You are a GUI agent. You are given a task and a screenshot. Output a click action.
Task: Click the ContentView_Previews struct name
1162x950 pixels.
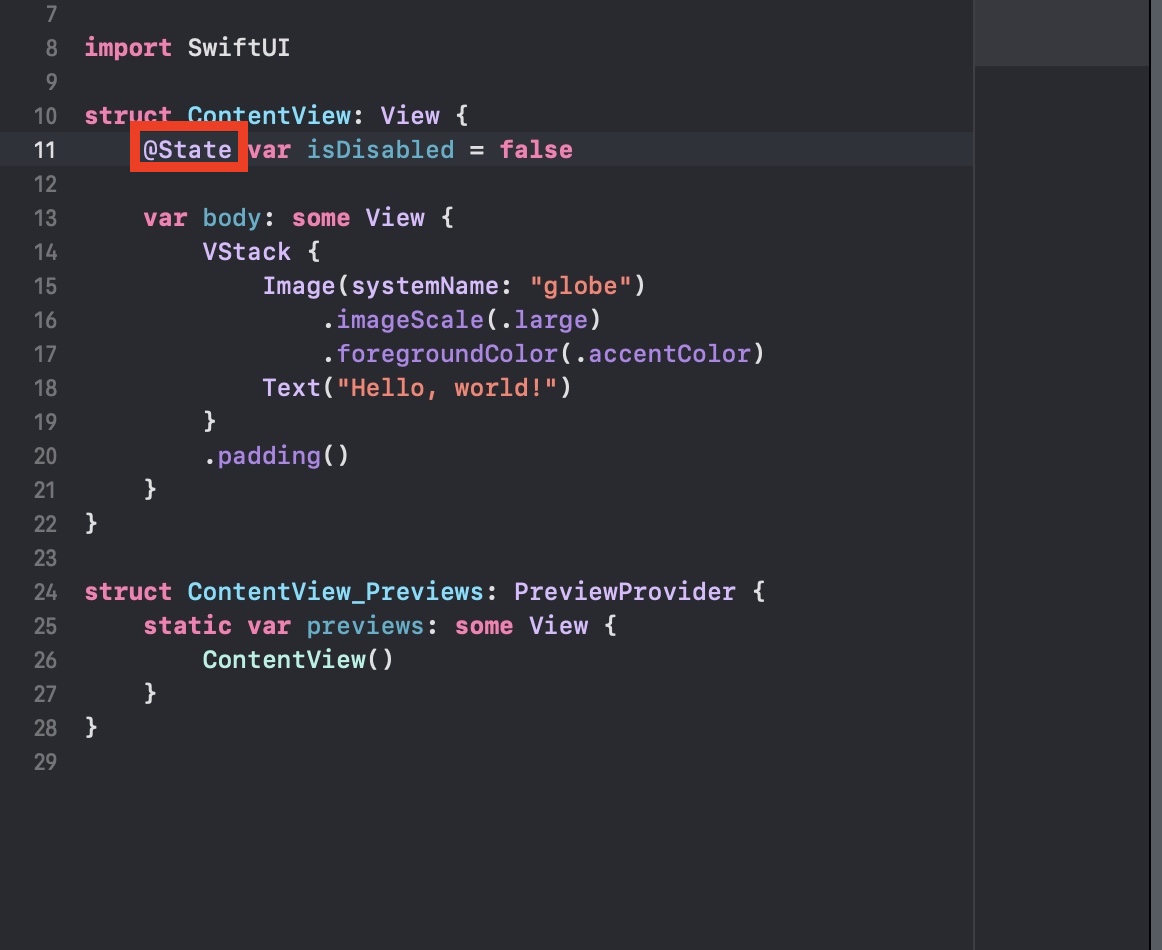336,592
